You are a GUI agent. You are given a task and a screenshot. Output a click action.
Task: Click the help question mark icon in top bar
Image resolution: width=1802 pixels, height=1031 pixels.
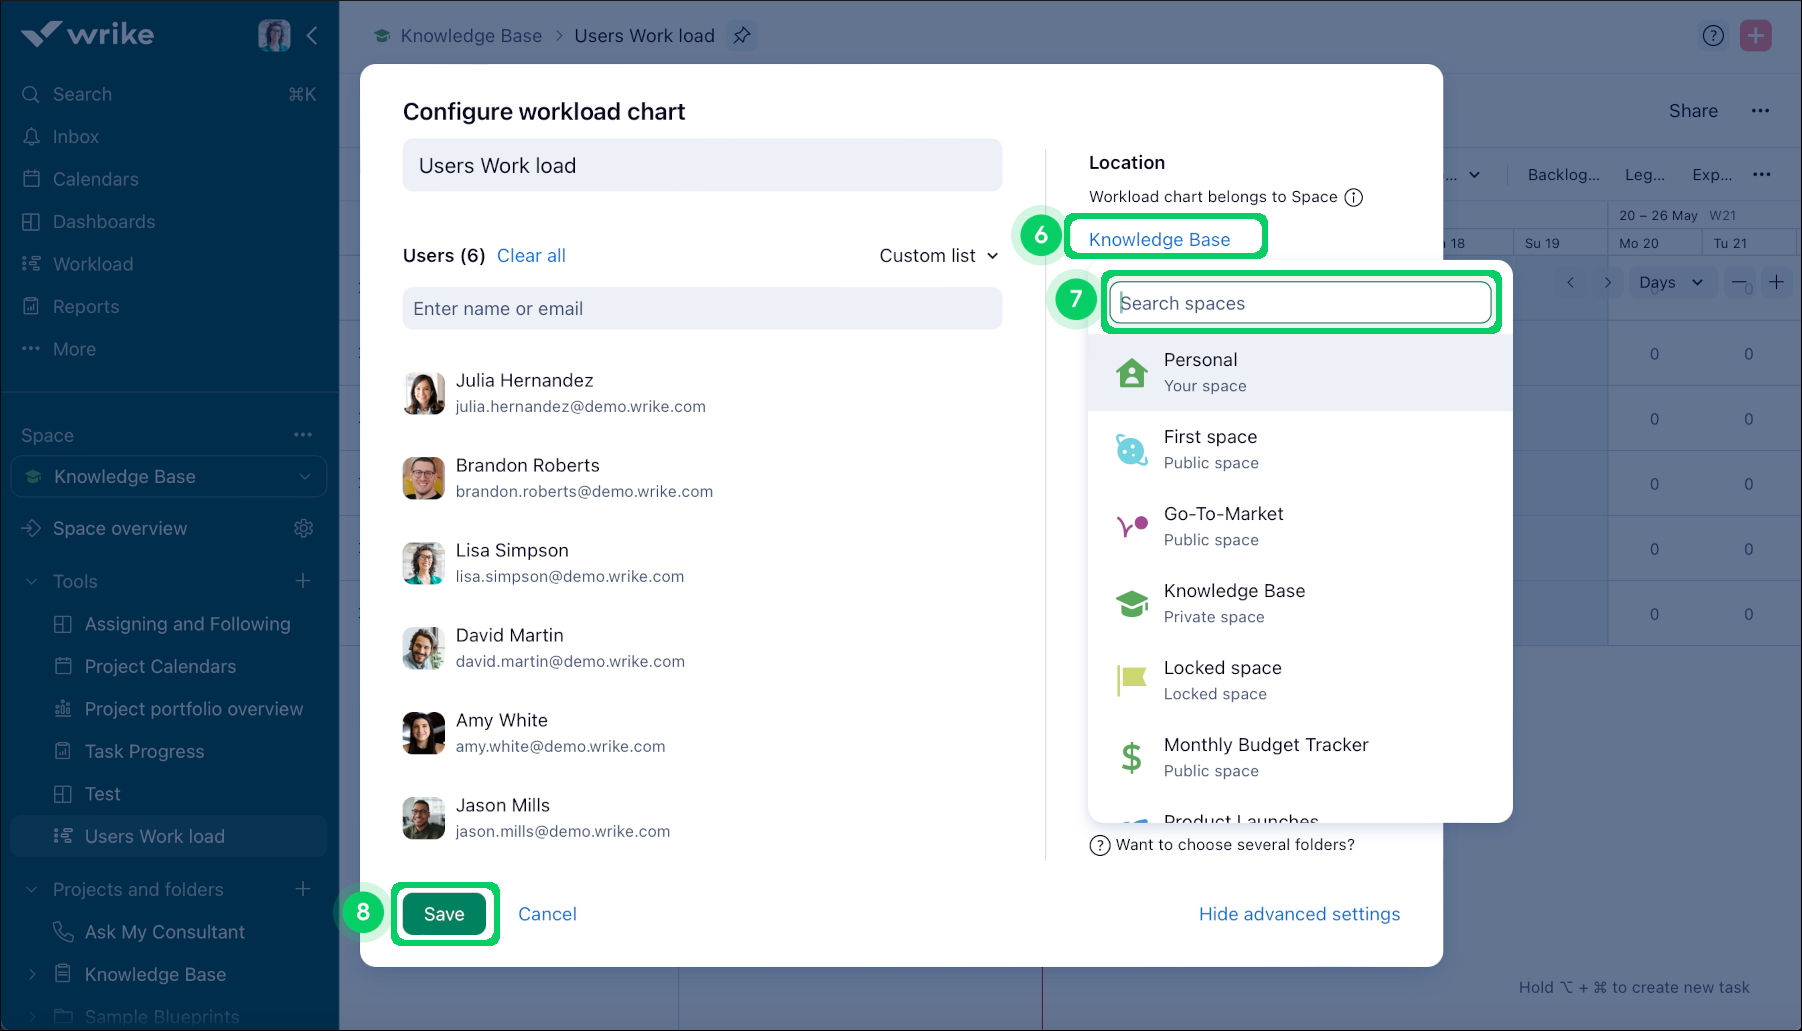click(x=1713, y=36)
